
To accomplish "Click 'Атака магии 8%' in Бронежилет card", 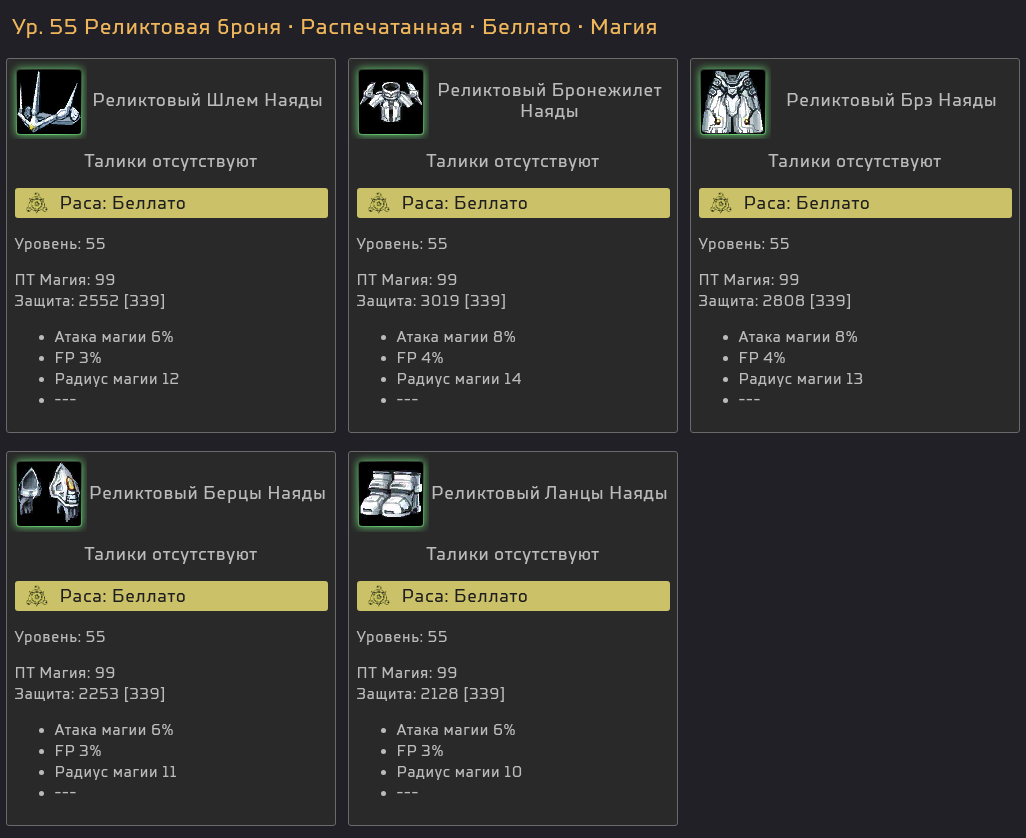I will point(456,337).
